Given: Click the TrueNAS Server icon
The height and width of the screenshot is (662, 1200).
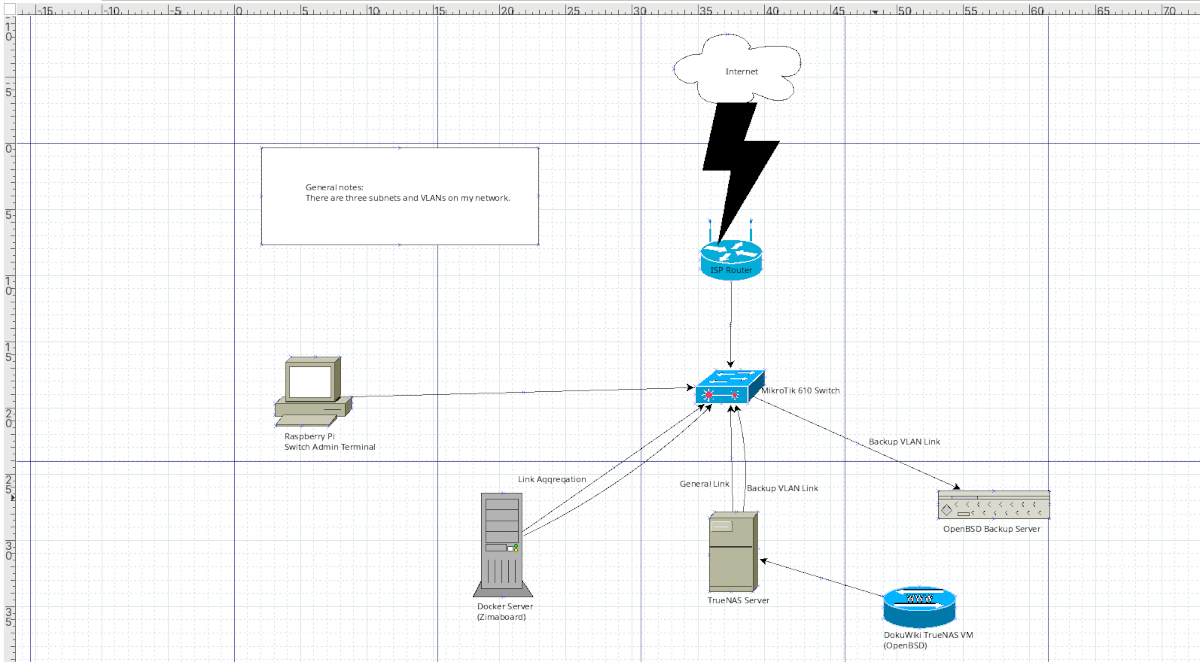Looking at the screenshot, I should click(x=733, y=550).
